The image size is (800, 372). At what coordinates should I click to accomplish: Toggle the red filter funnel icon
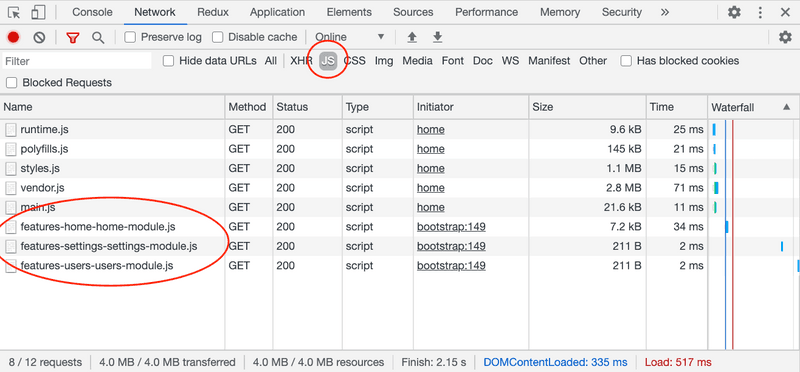[x=73, y=37]
